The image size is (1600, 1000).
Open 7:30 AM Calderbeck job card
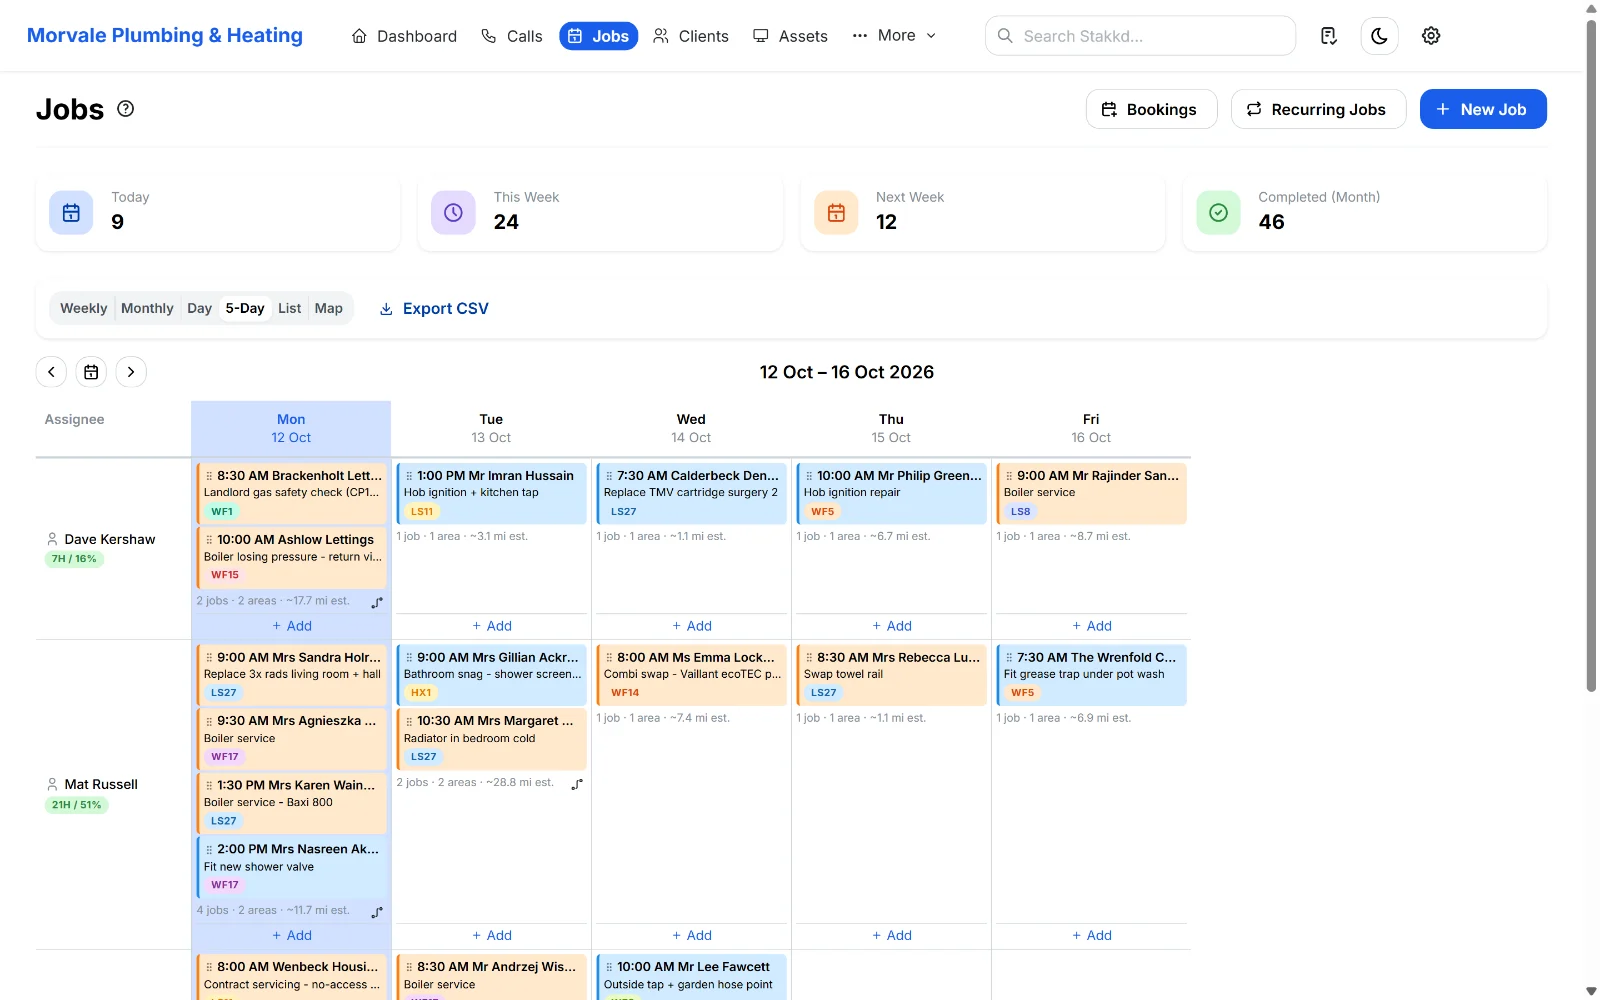[x=691, y=493]
